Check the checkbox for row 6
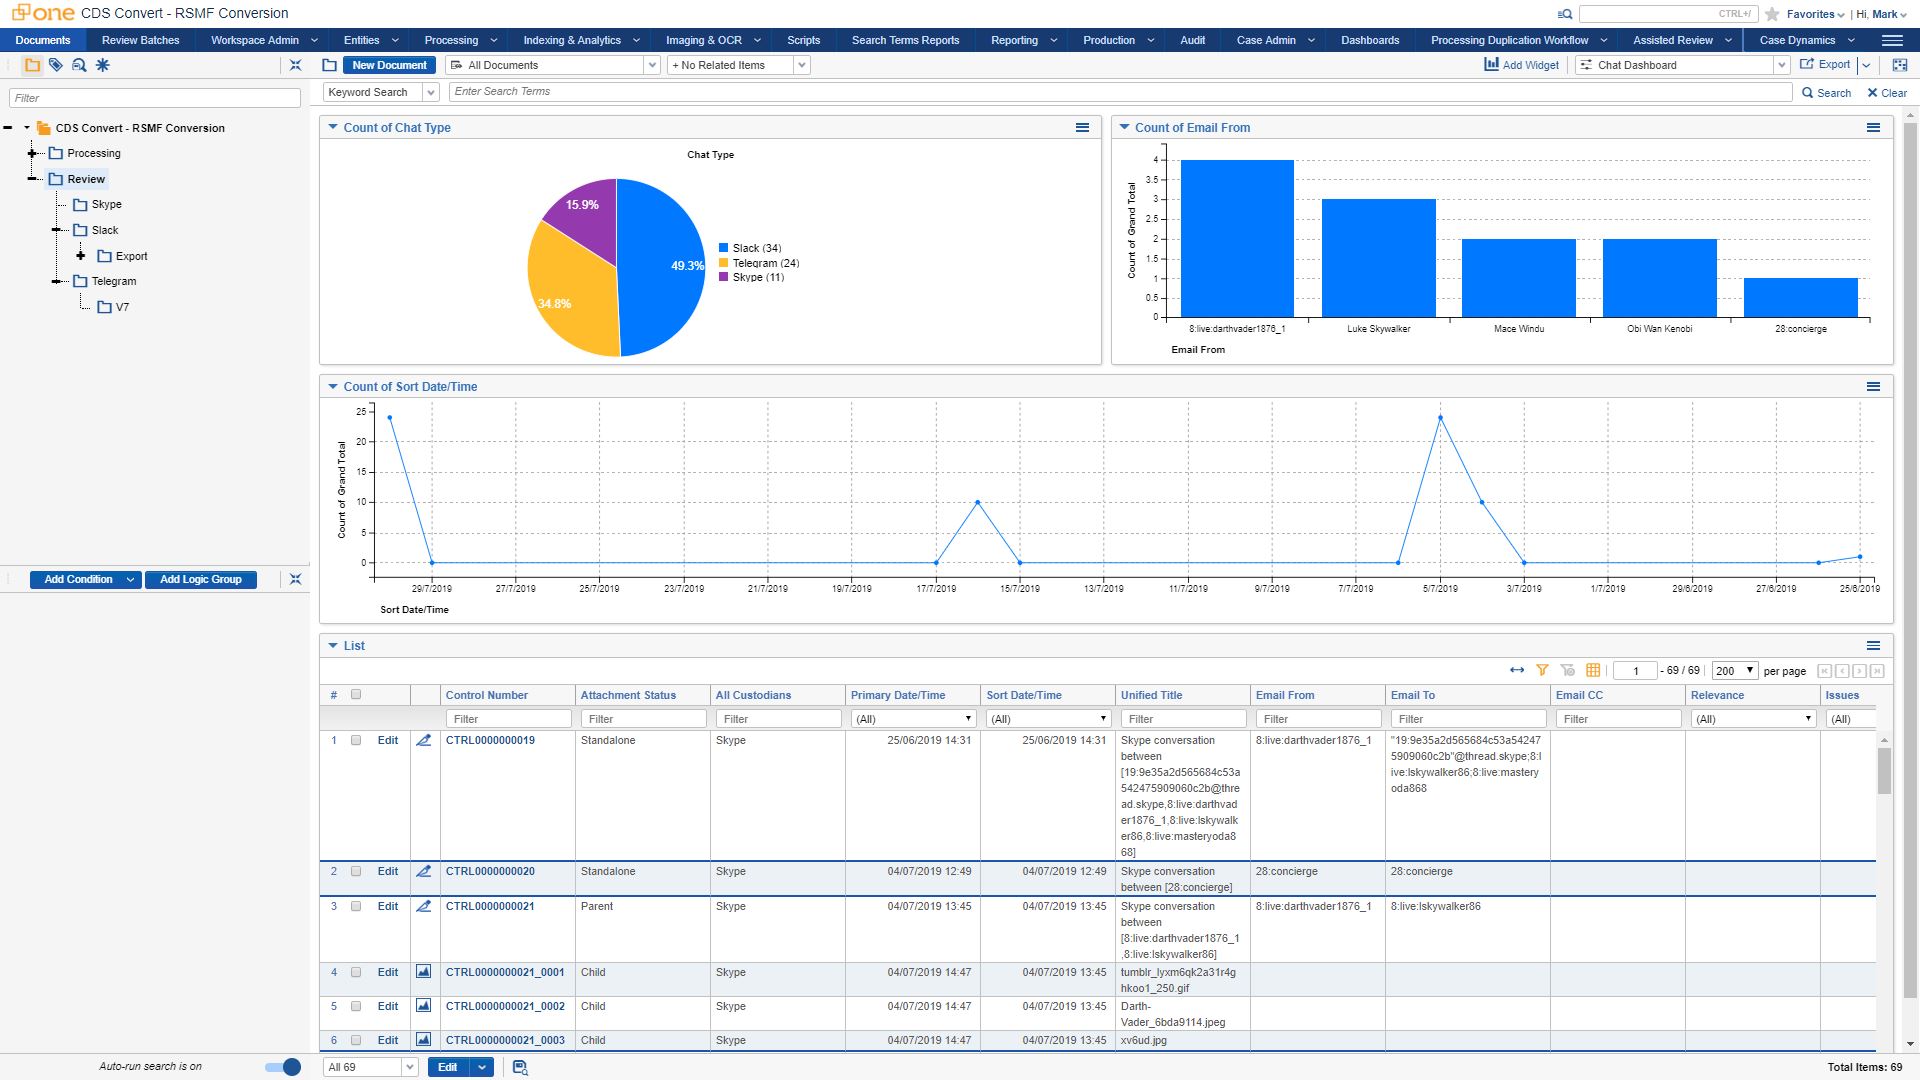The width and height of the screenshot is (1920, 1080). (356, 1040)
